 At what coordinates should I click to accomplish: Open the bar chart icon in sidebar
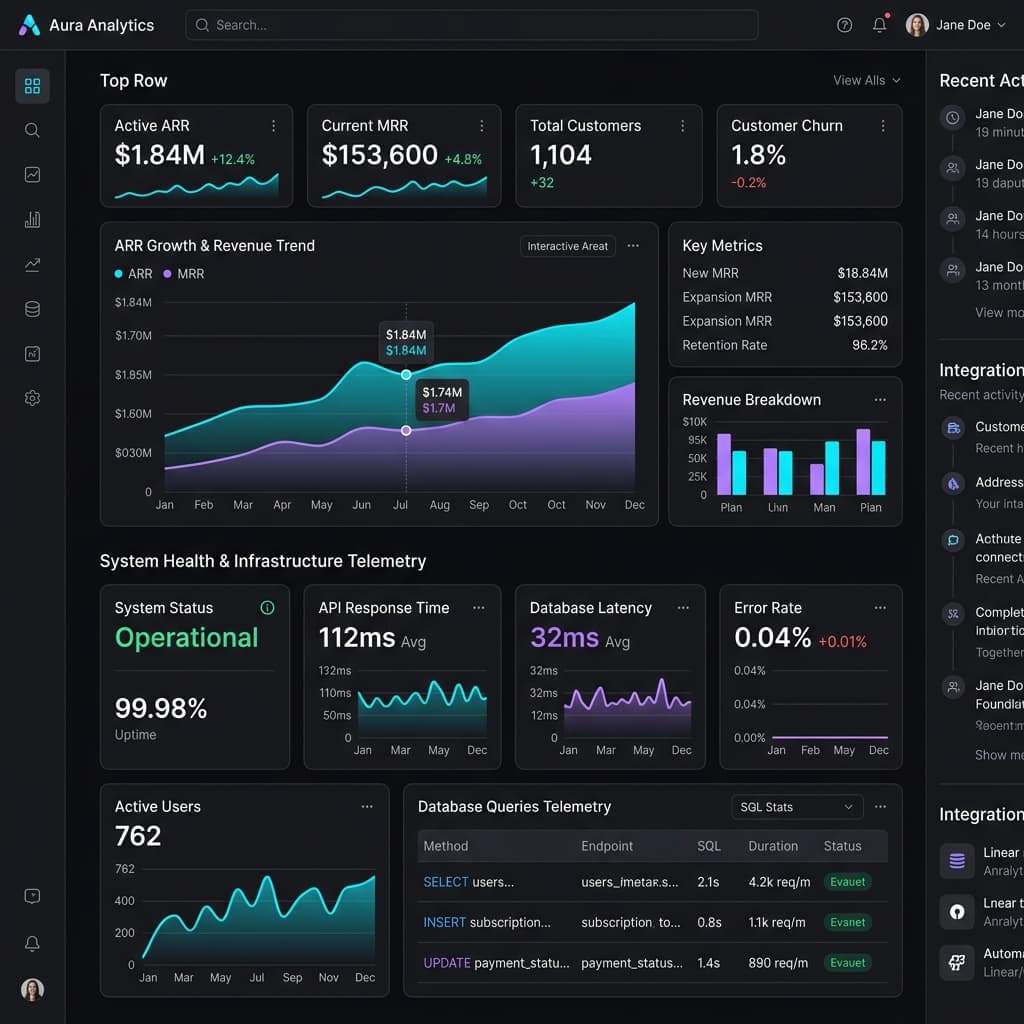[32, 219]
